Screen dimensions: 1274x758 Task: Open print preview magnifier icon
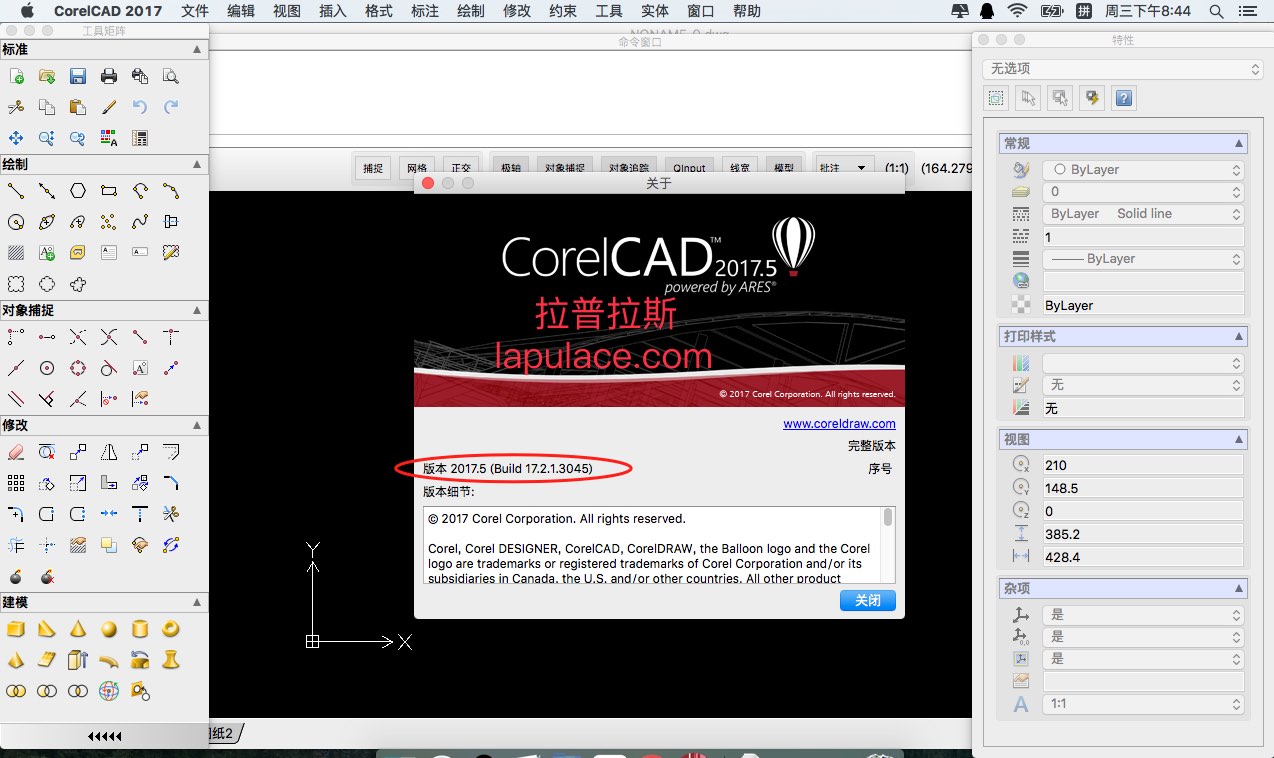tap(171, 76)
